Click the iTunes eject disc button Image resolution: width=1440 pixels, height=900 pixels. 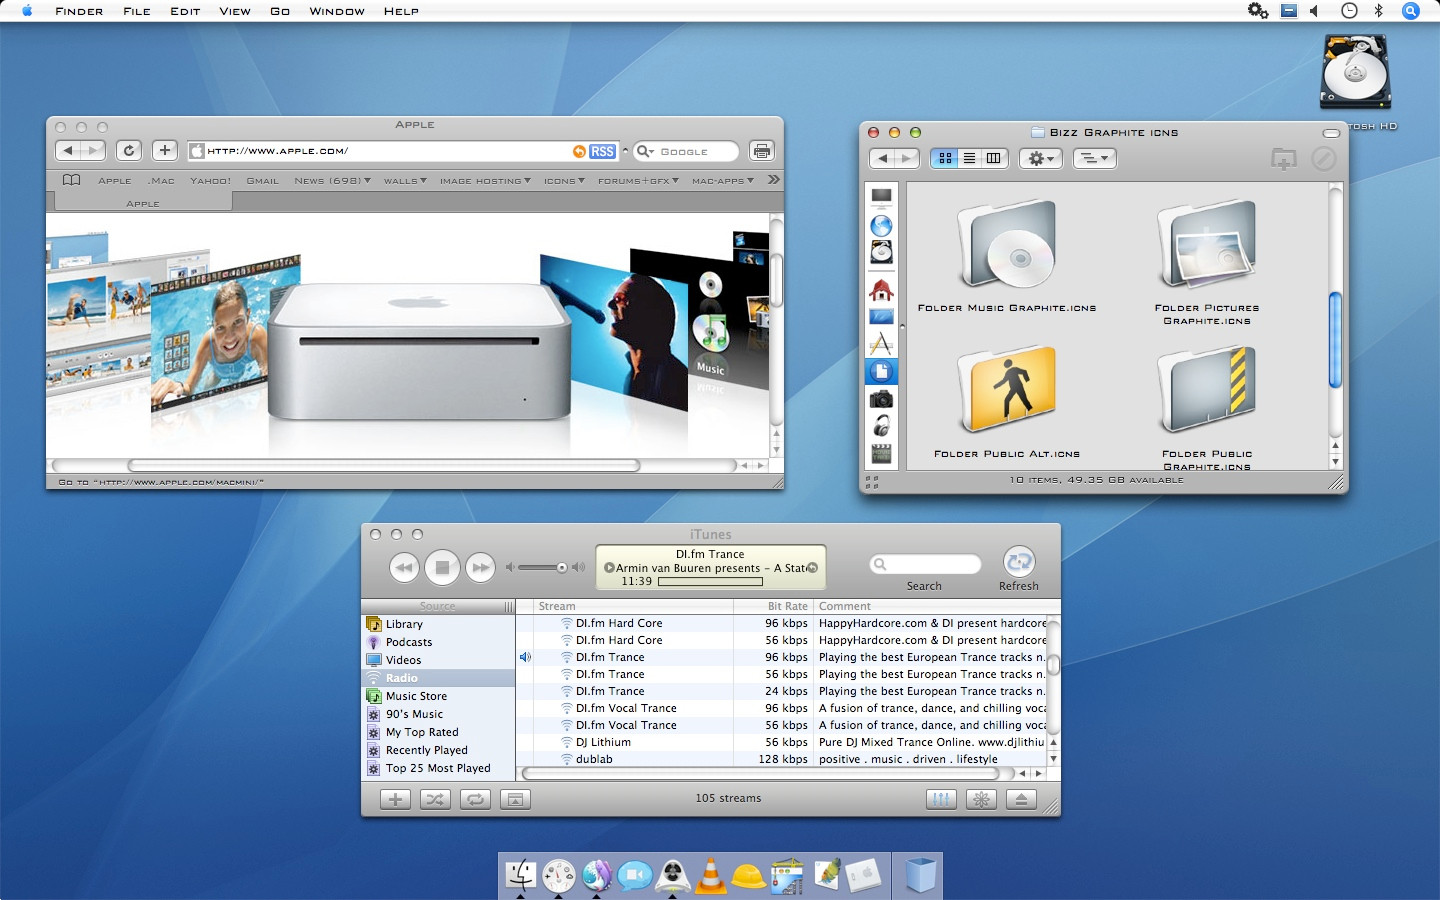tap(1021, 799)
